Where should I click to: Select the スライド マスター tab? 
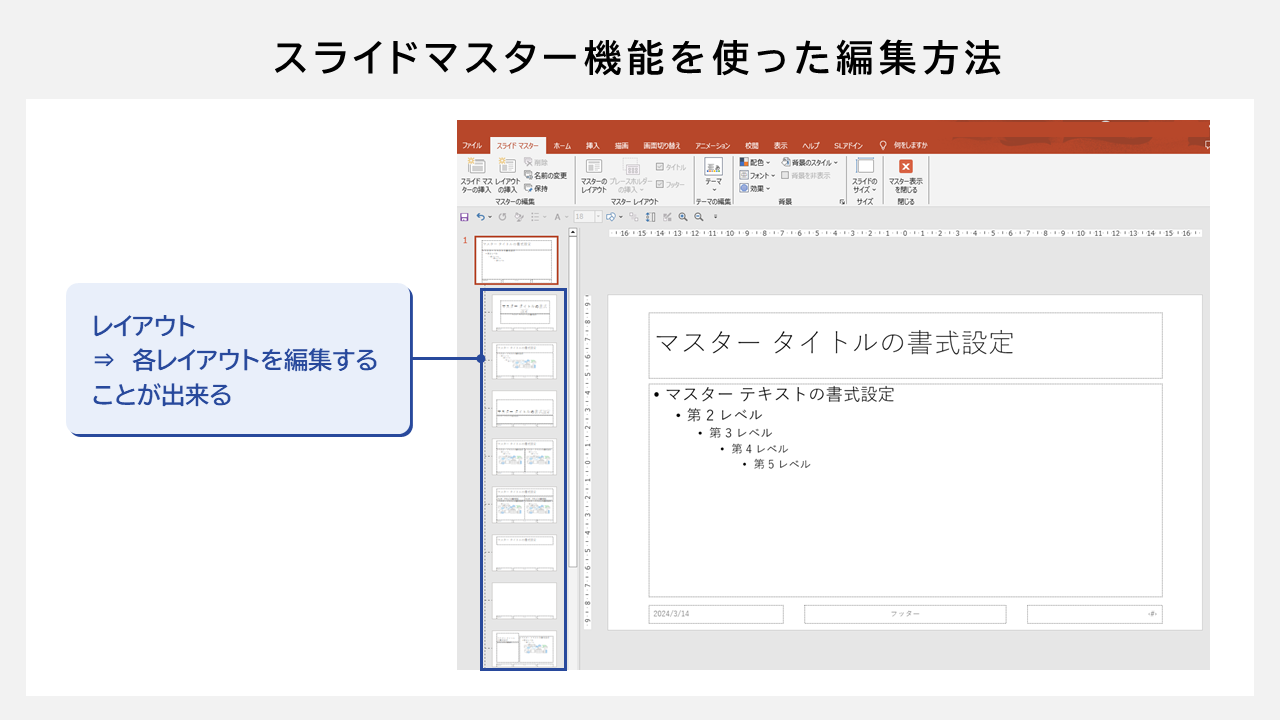(x=518, y=146)
